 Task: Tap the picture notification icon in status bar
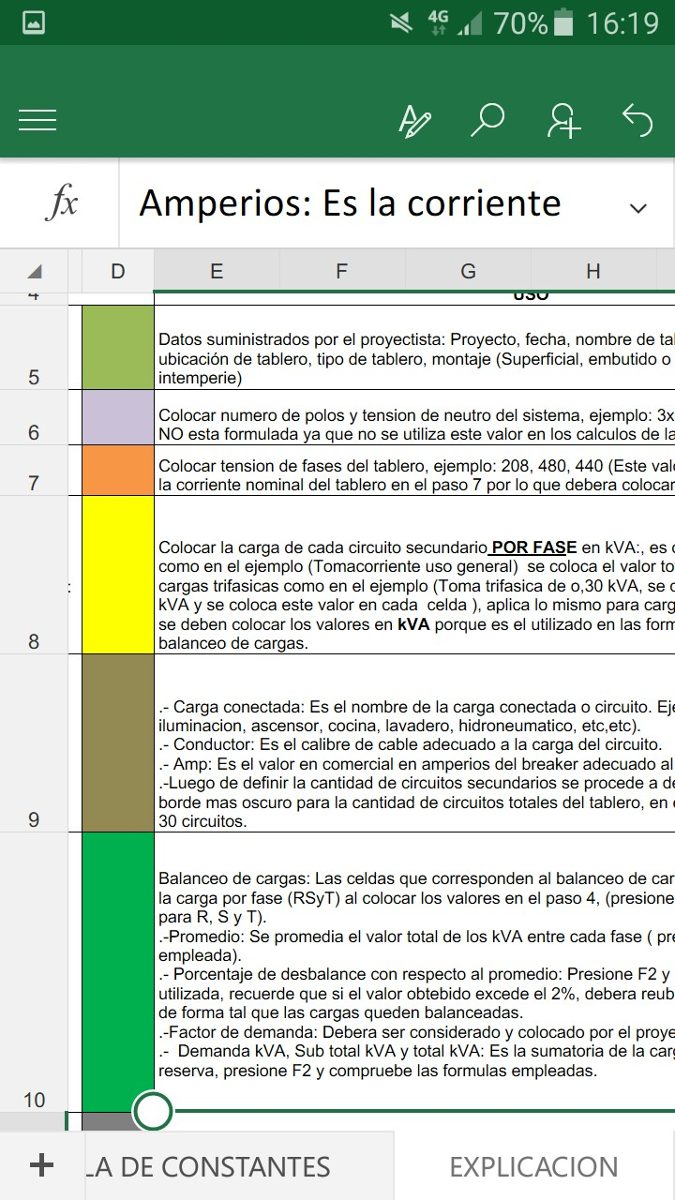pos(33,22)
